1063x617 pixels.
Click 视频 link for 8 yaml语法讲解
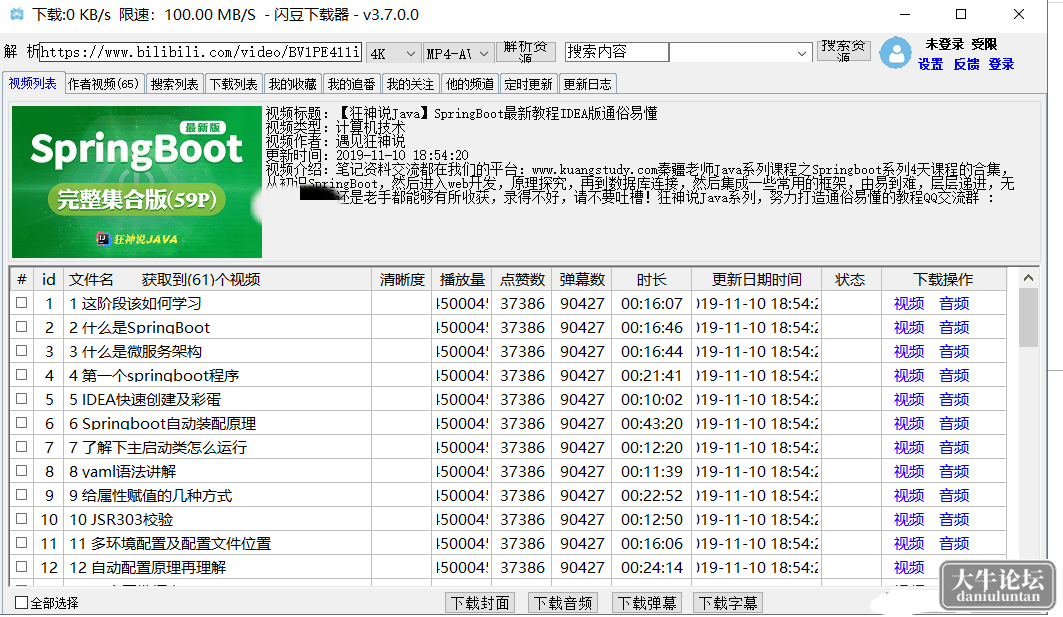click(x=908, y=471)
